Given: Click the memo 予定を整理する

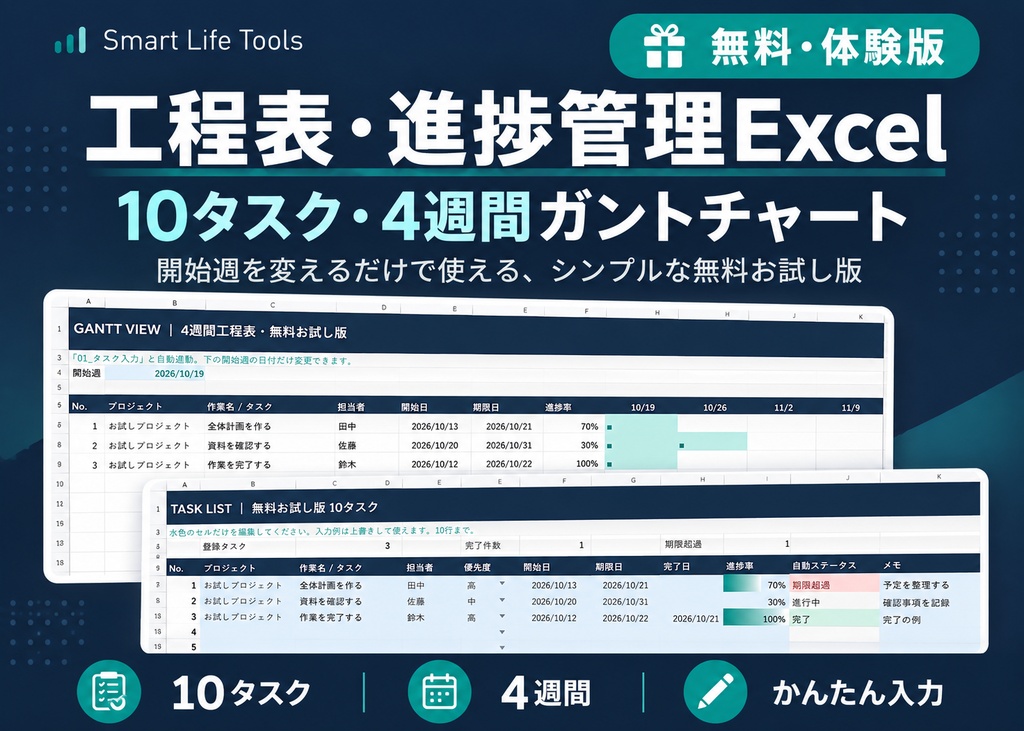Looking at the screenshot, I should pos(916,585).
